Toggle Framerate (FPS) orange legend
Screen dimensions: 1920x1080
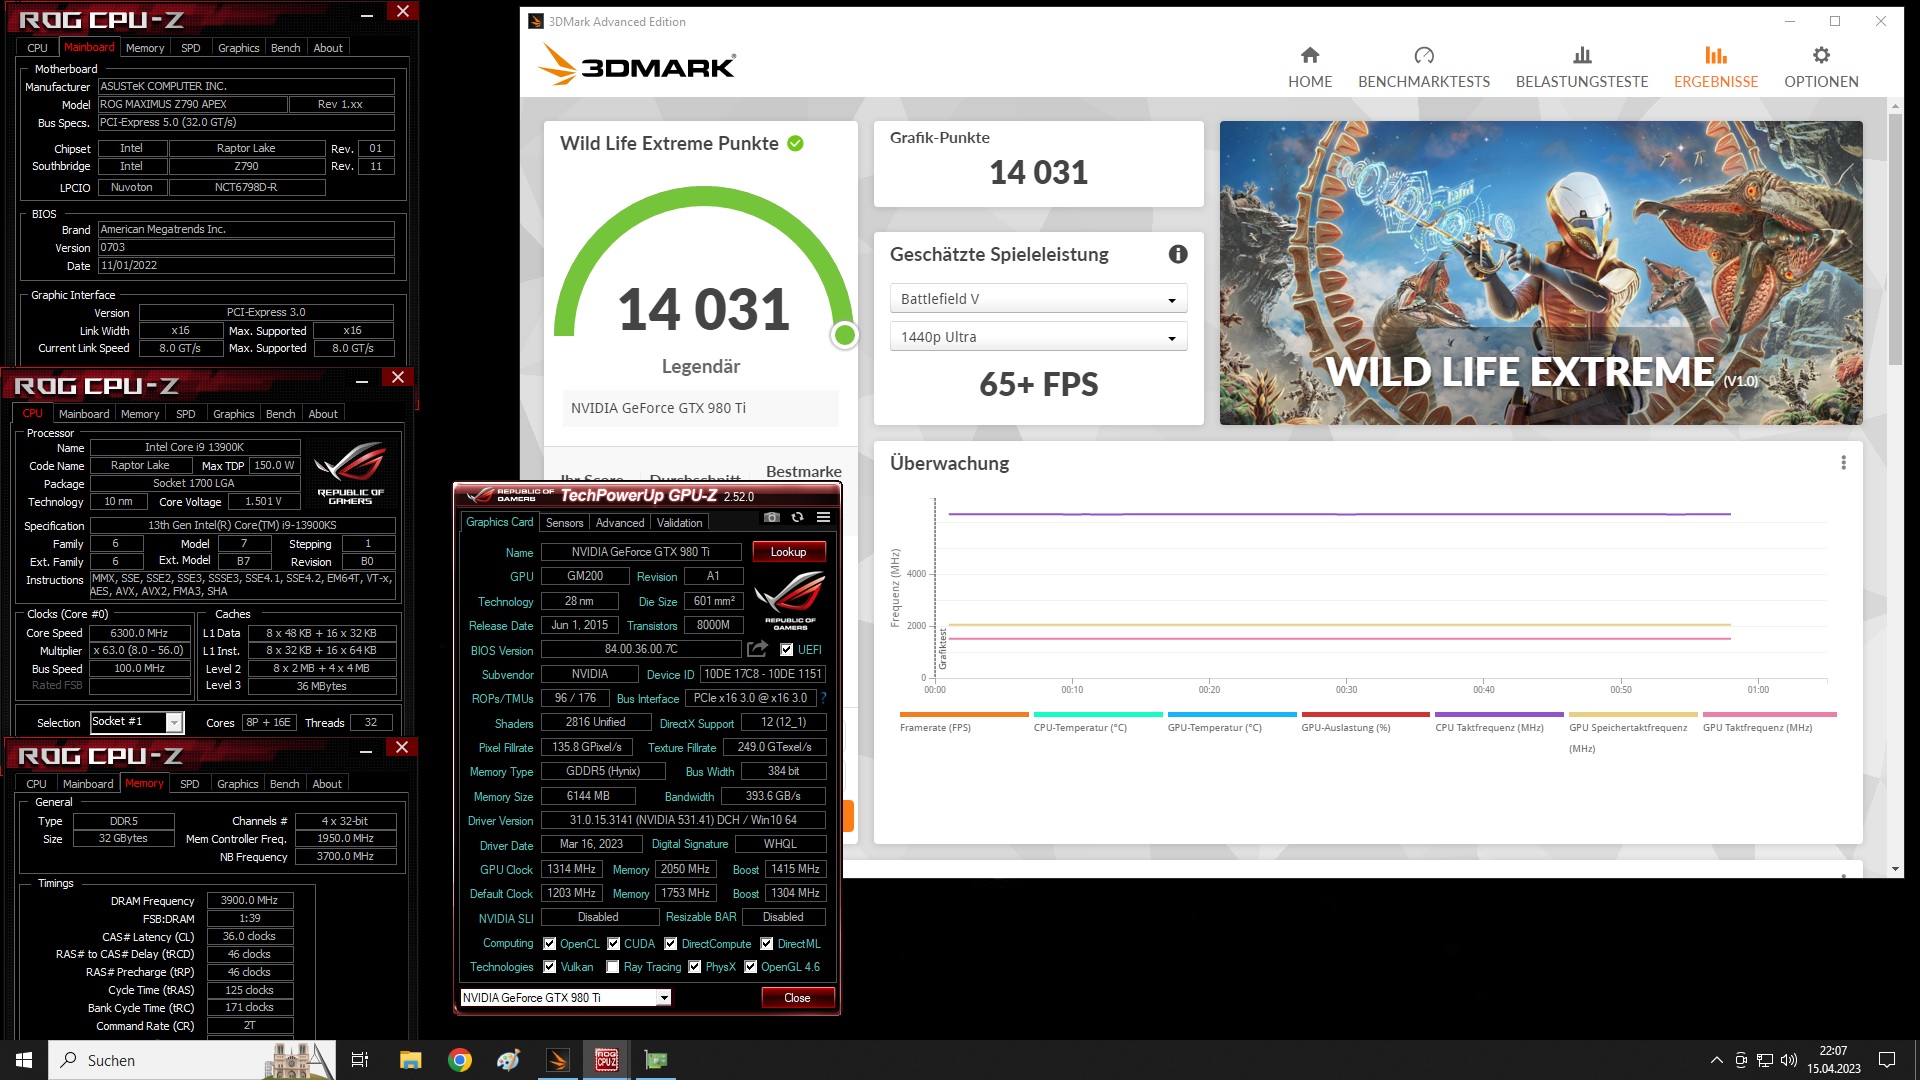coord(963,722)
